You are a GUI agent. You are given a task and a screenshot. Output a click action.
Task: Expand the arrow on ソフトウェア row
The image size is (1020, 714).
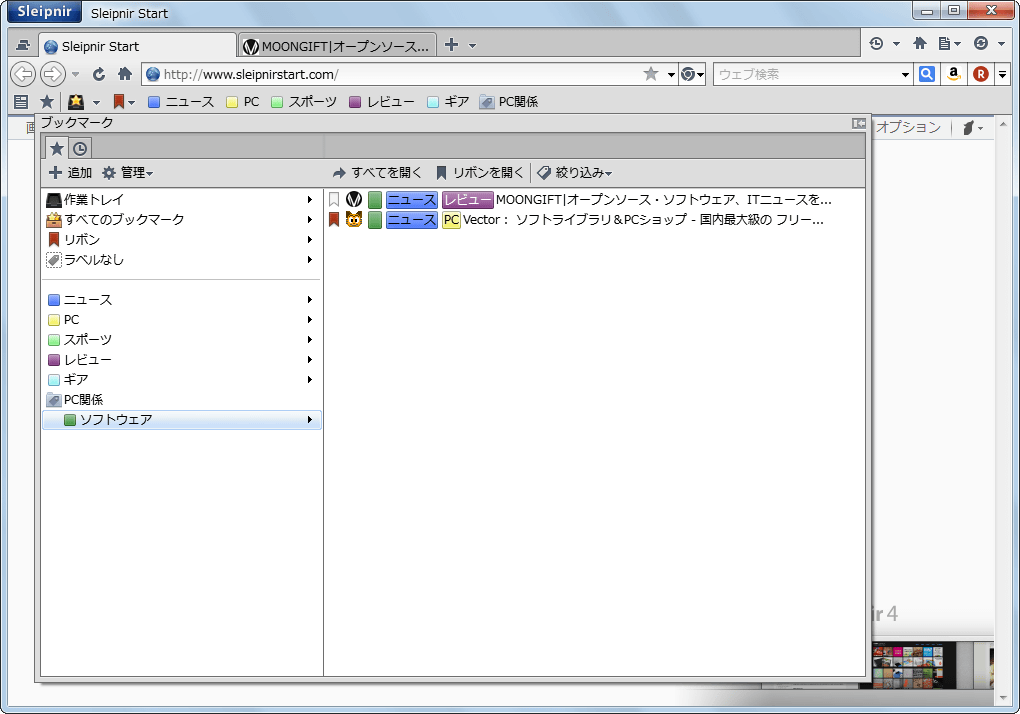click(310, 420)
